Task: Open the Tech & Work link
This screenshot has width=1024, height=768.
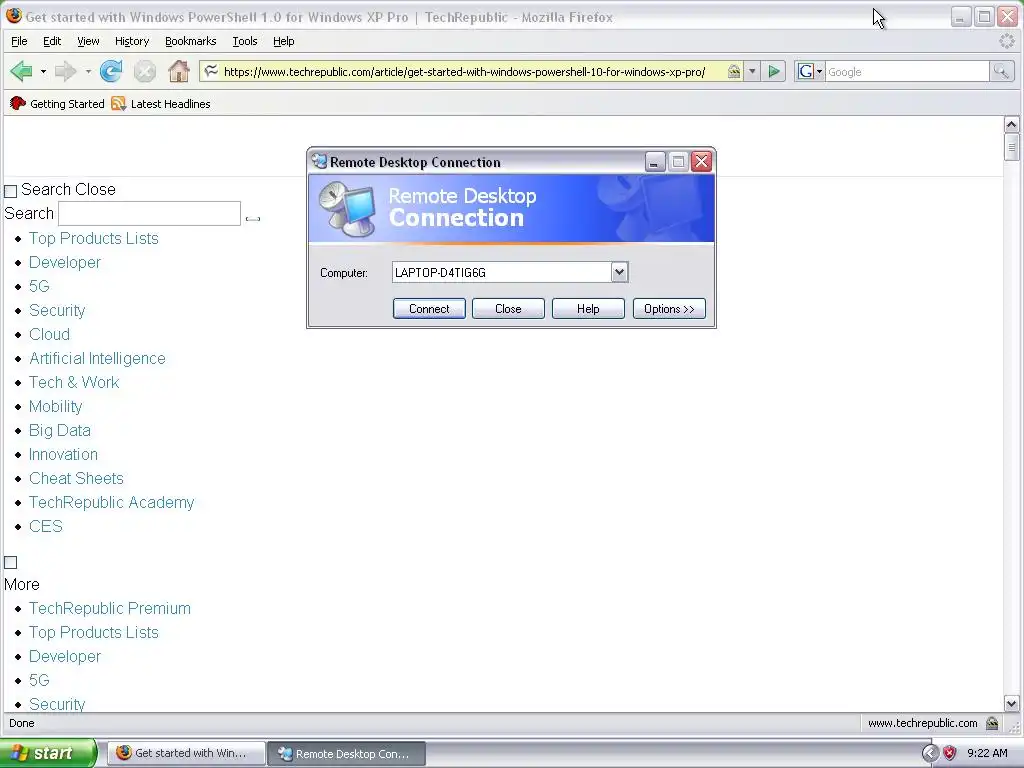Action: point(74,382)
